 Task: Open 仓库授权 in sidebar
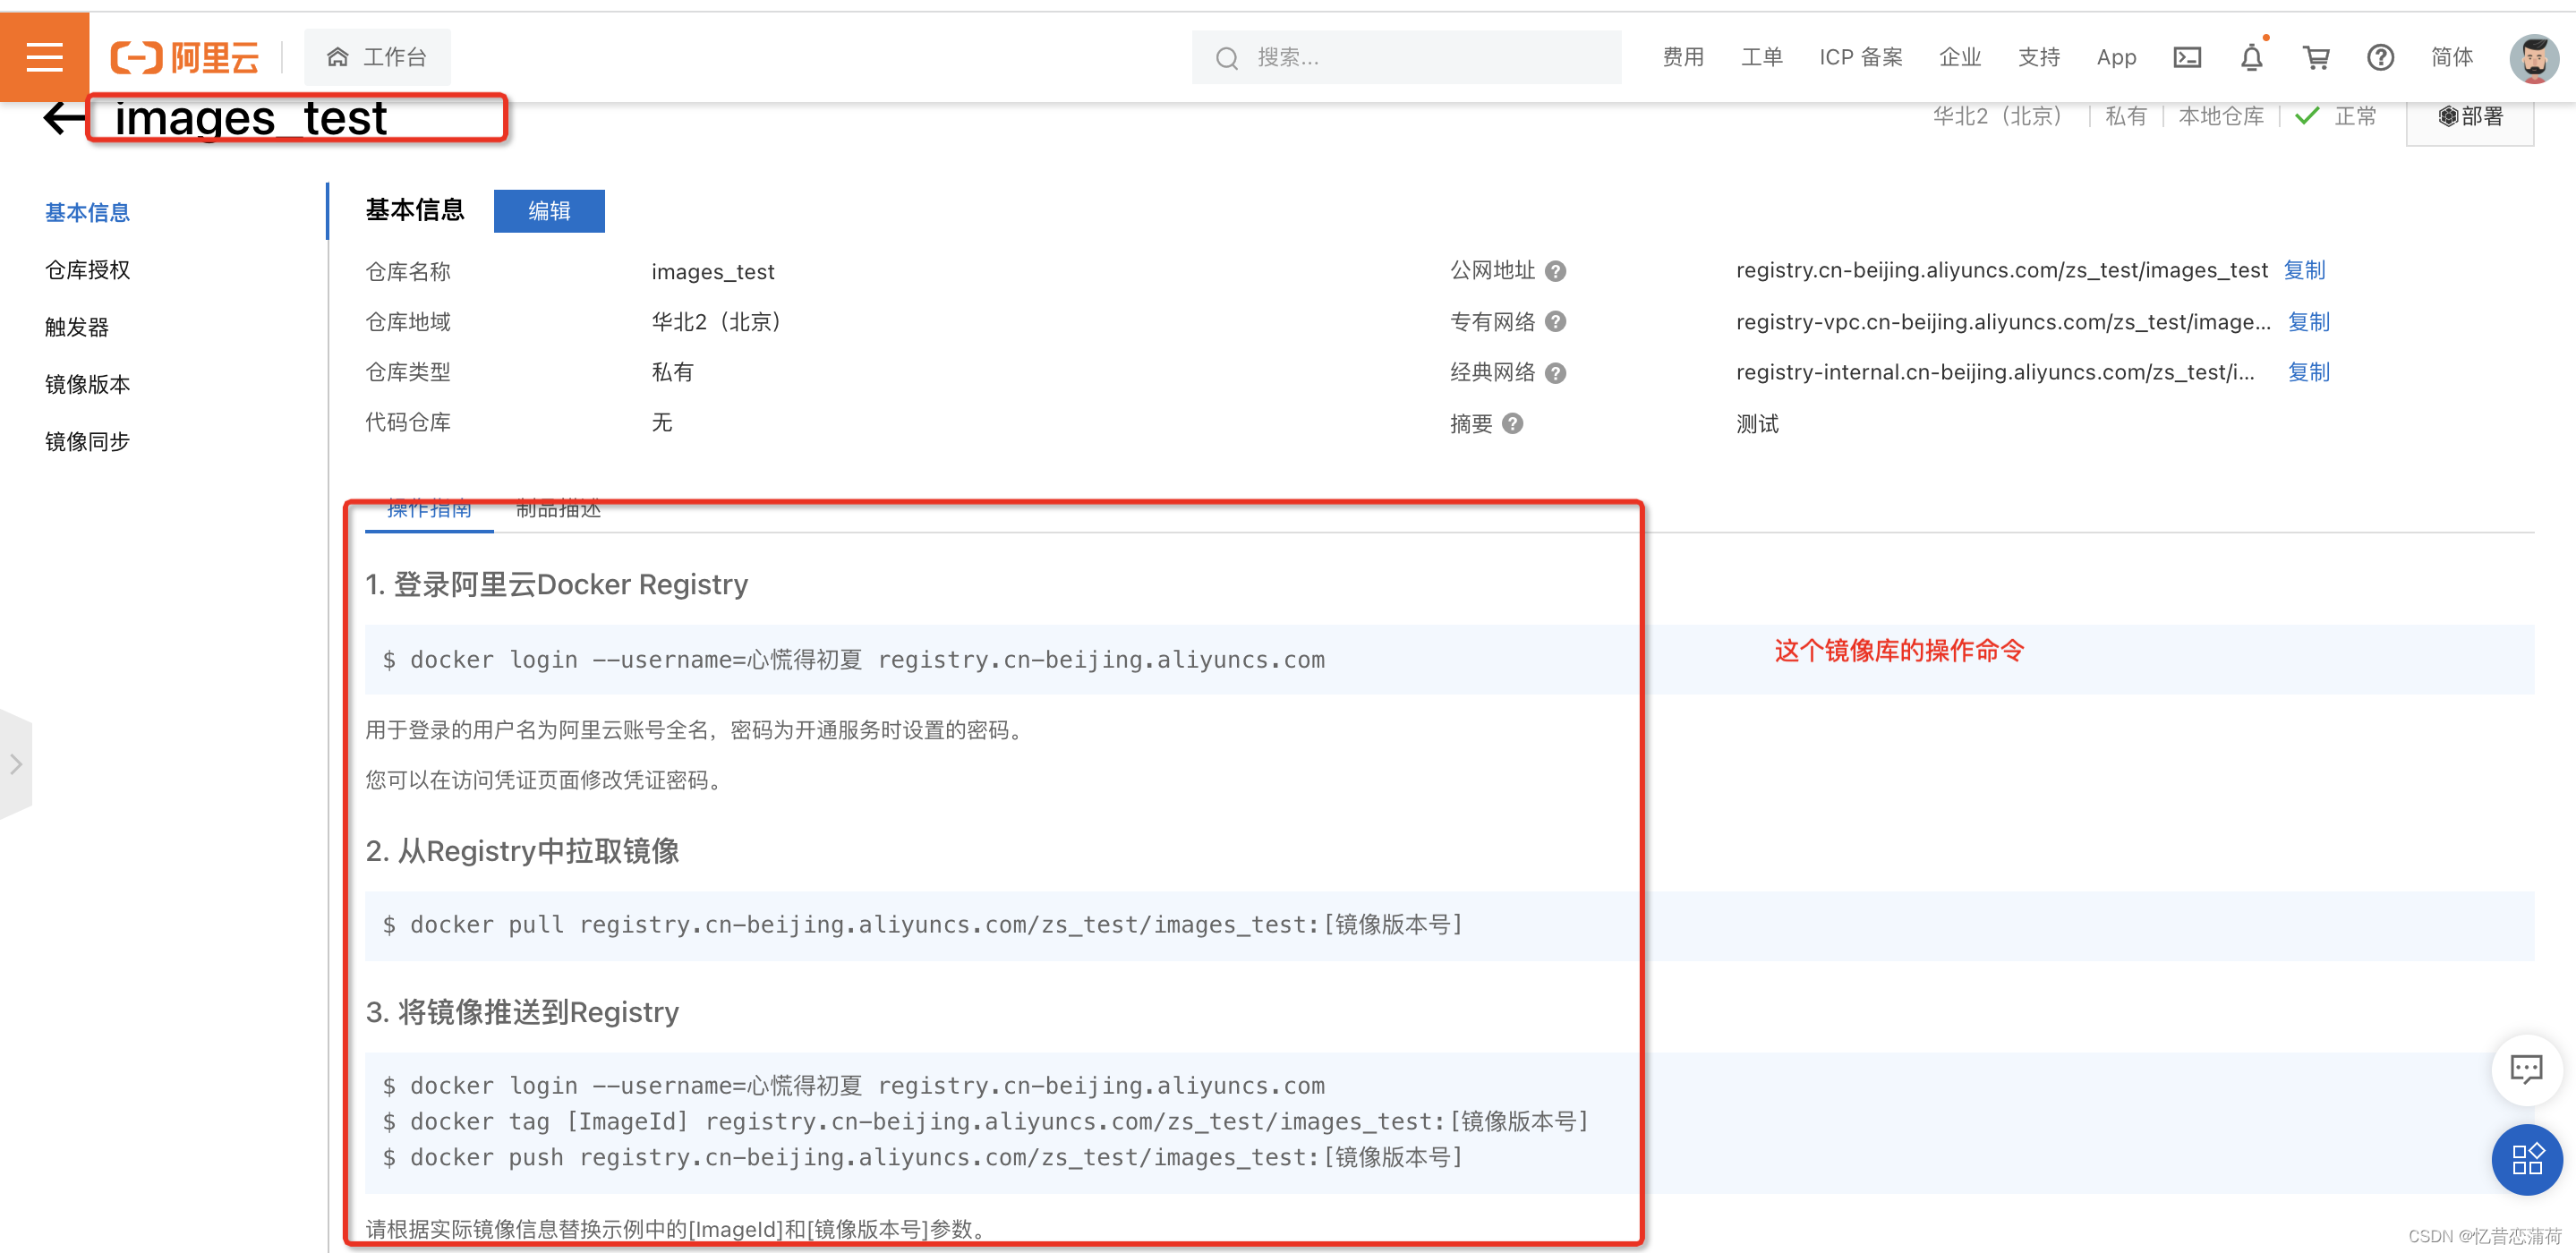tap(87, 270)
